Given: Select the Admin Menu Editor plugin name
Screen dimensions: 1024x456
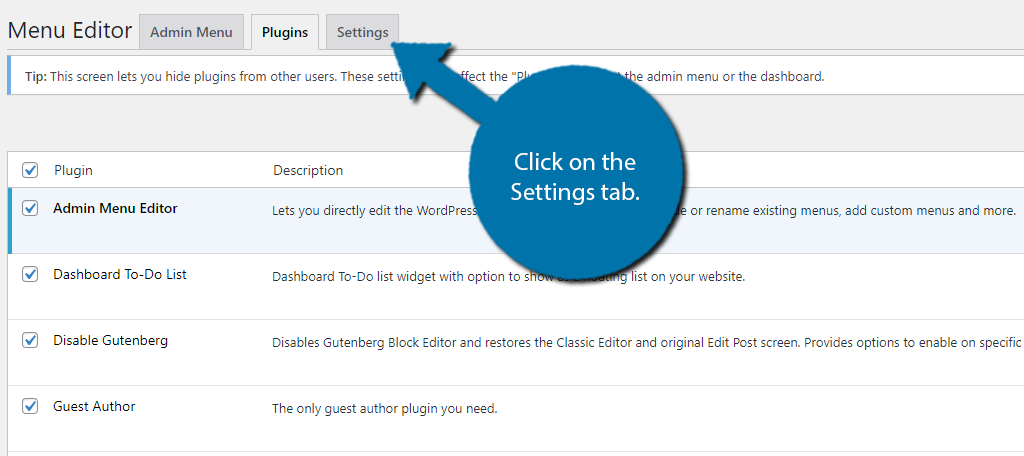Looking at the screenshot, I should [115, 208].
